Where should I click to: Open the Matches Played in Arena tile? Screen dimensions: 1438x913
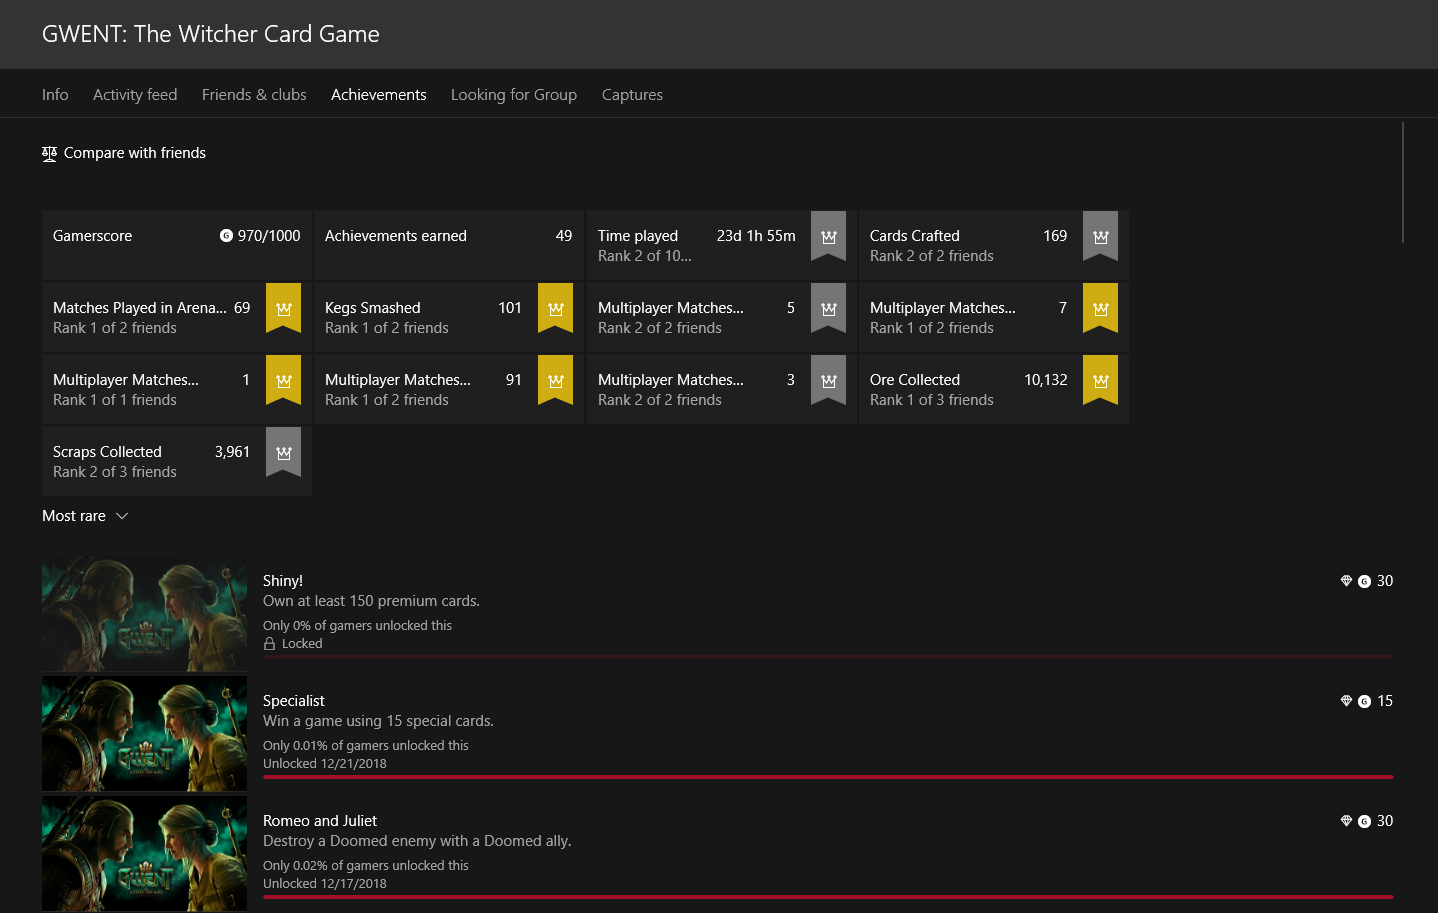click(x=177, y=317)
